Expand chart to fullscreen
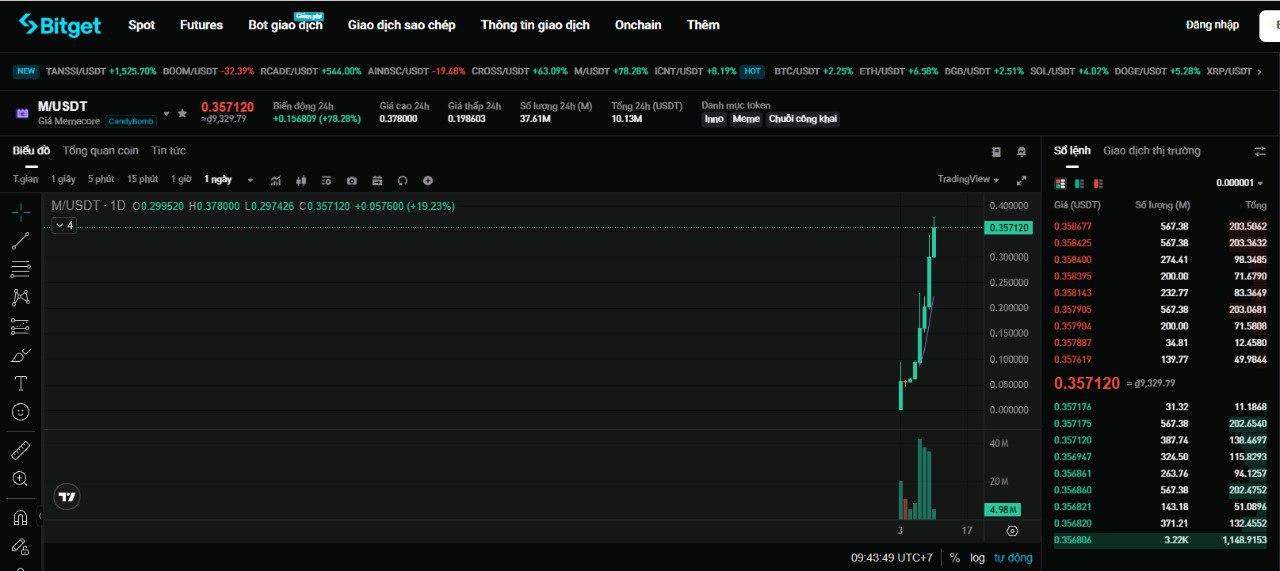1280x571 pixels. coord(1021,180)
